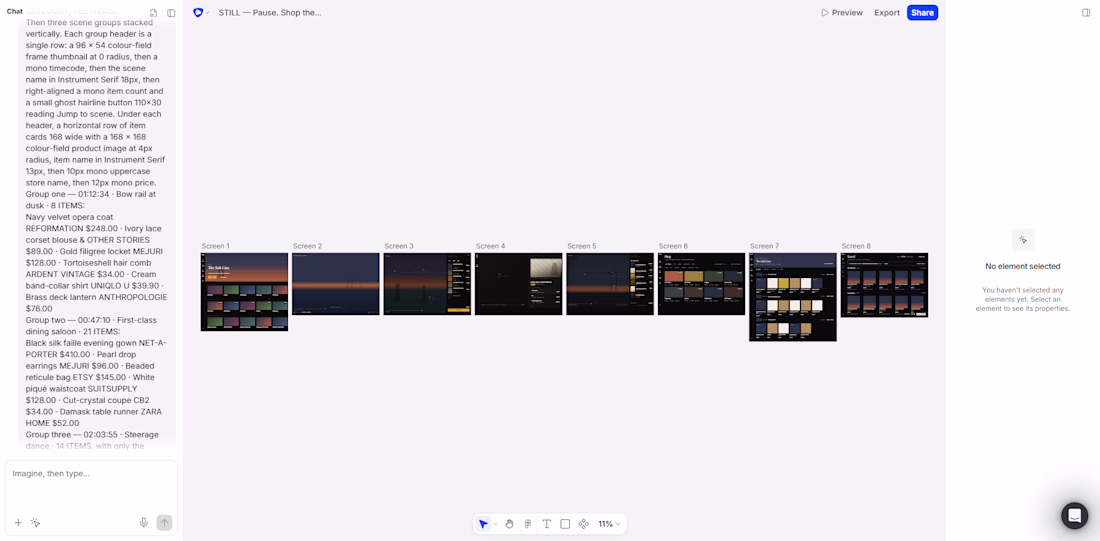This screenshot has width=1100, height=541.
Task: Click chat text 'Group one — 01:12:34'
Action: (x=69, y=194)
